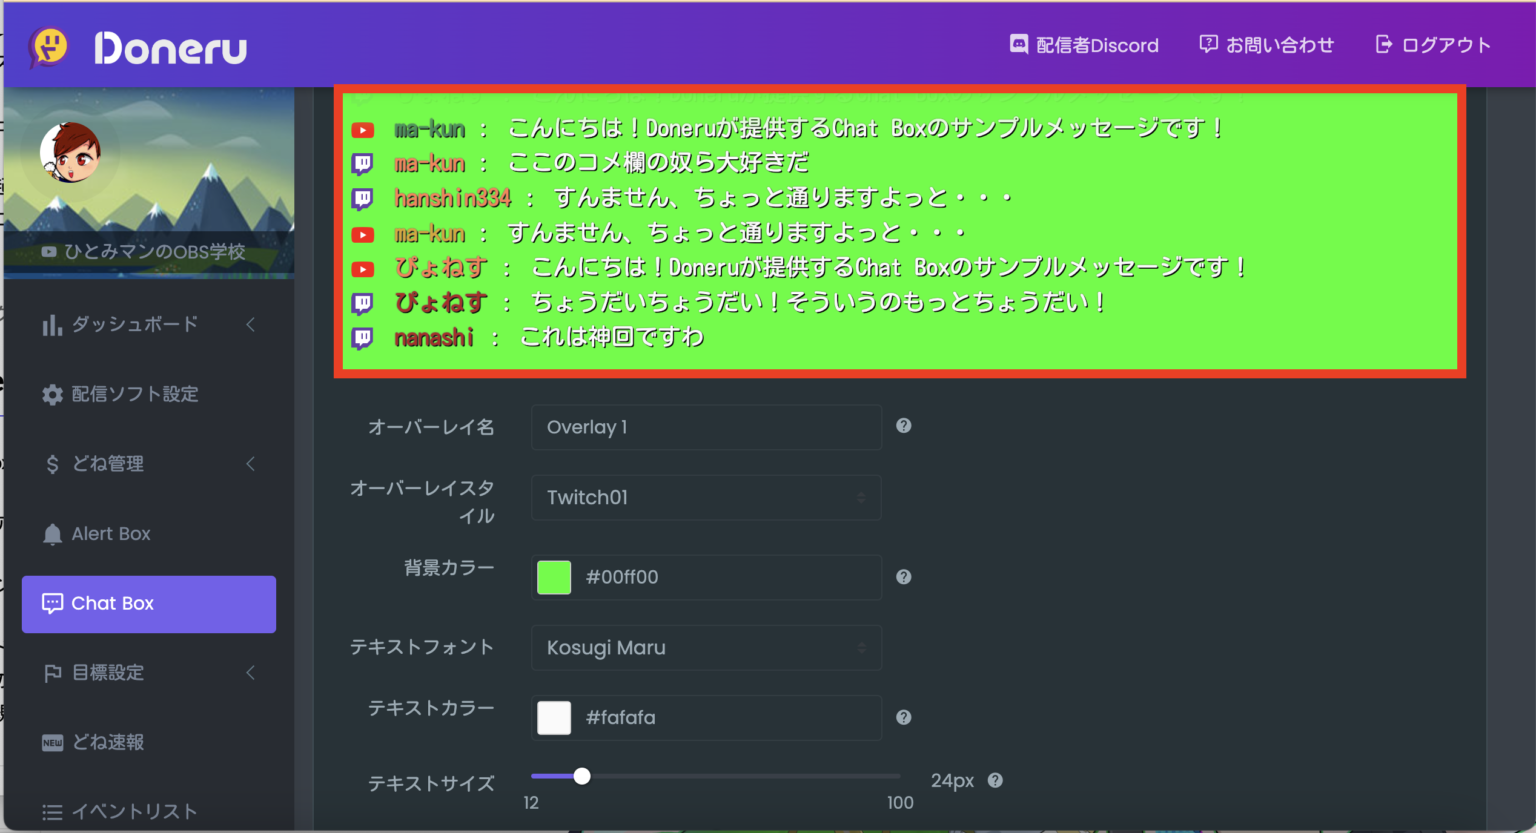
Task: Click the Chat Box speech bubble icon
Action: [52, 603]
